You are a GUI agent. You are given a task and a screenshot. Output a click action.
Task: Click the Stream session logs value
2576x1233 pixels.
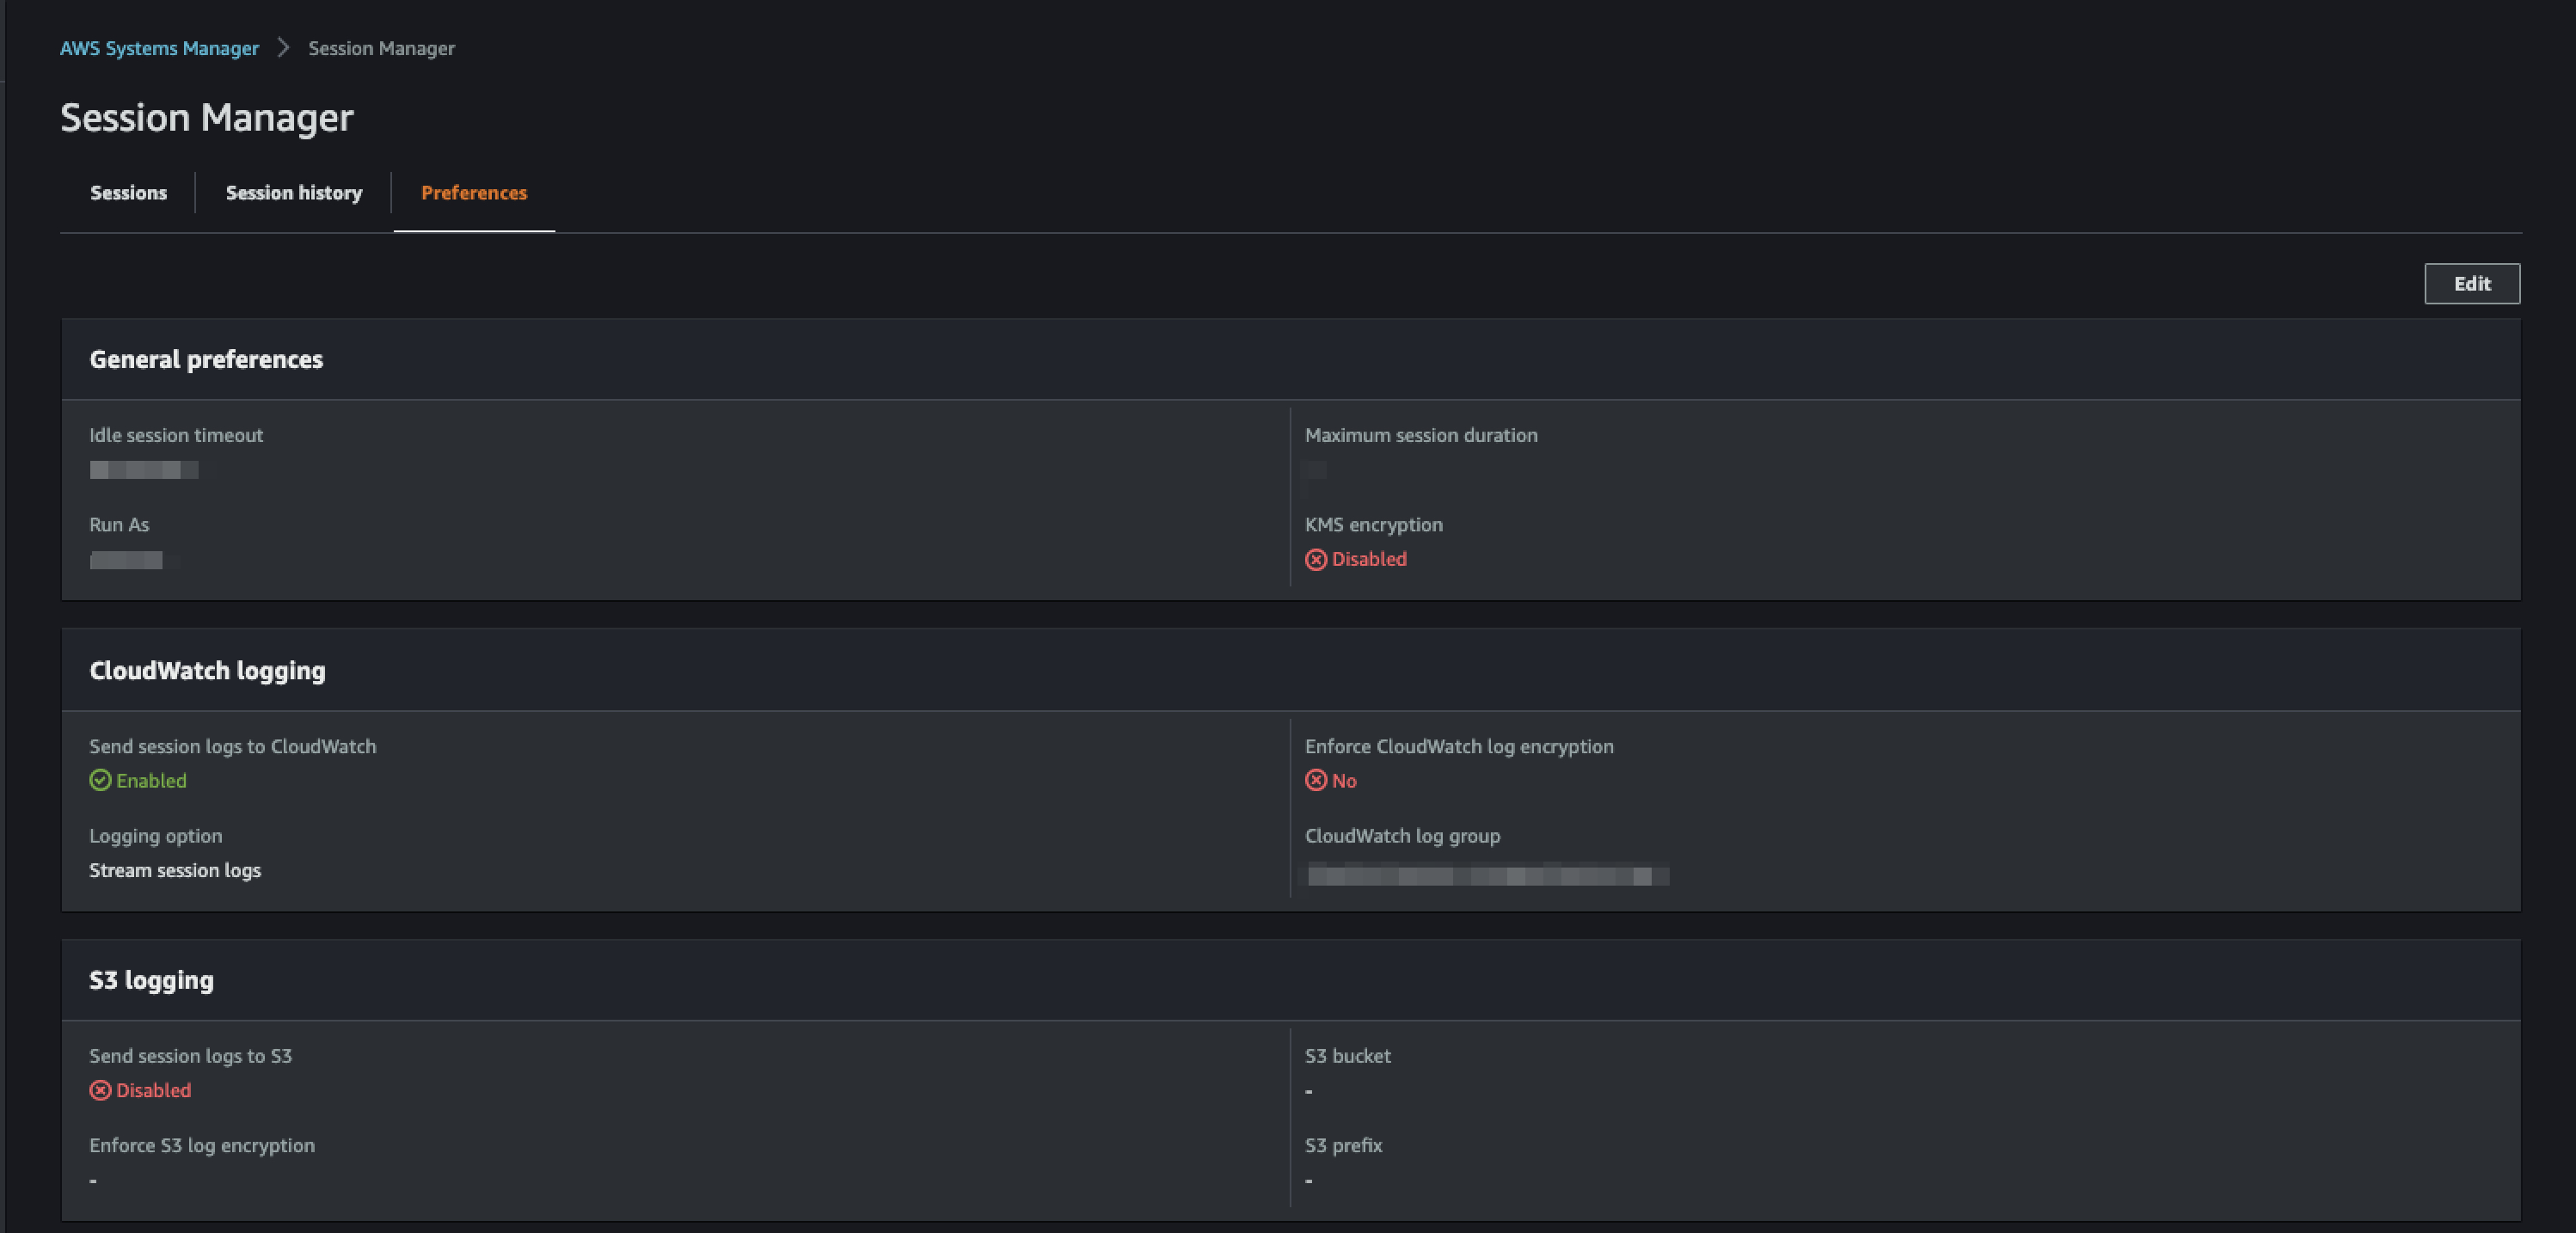pyautogui.click(x=175, y=870)
